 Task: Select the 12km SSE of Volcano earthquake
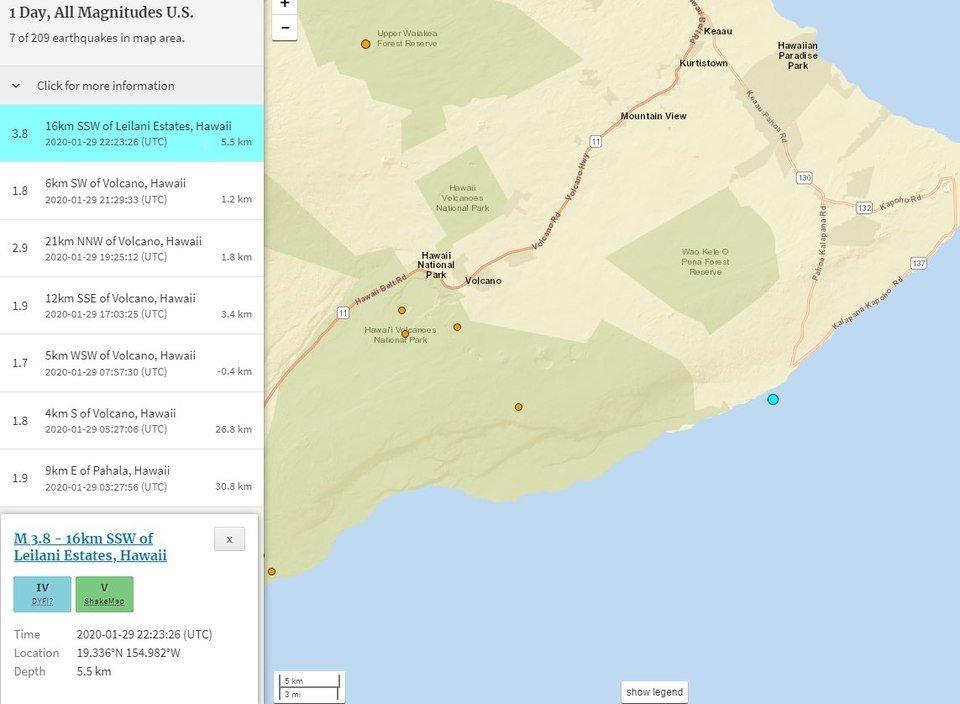(132, 305)
